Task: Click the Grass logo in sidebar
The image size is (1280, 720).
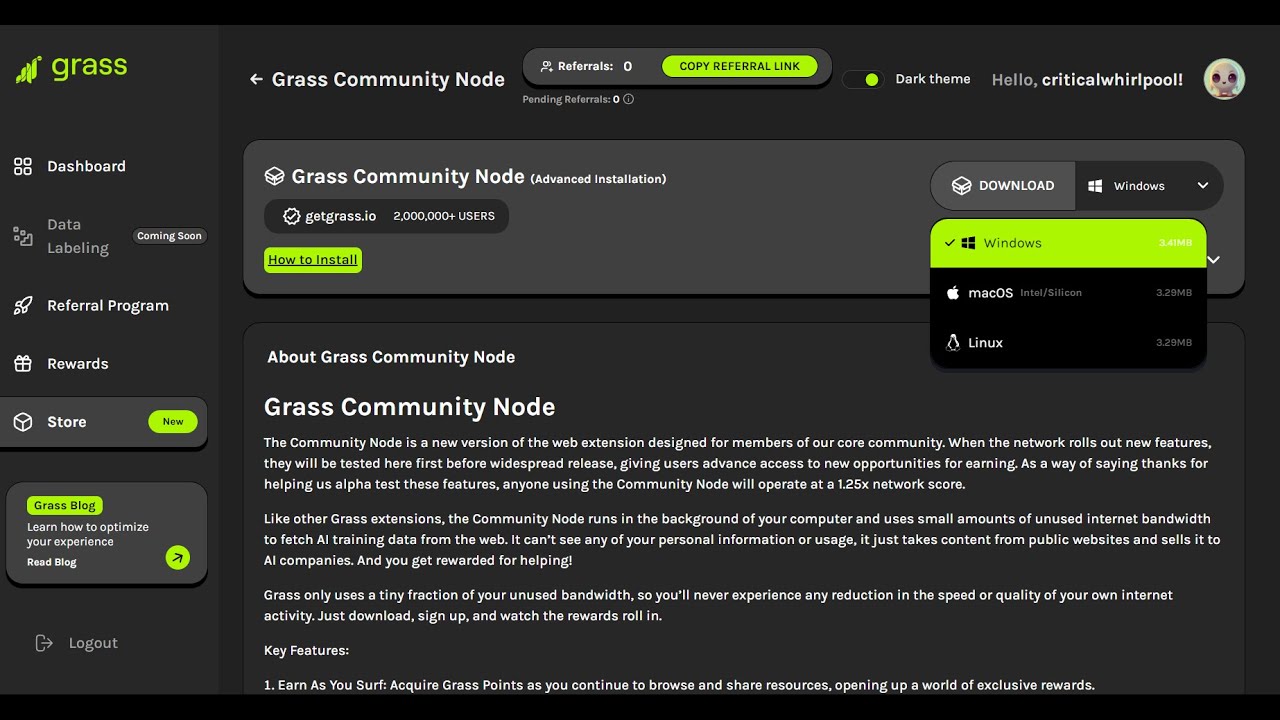Action: [71, 68]
